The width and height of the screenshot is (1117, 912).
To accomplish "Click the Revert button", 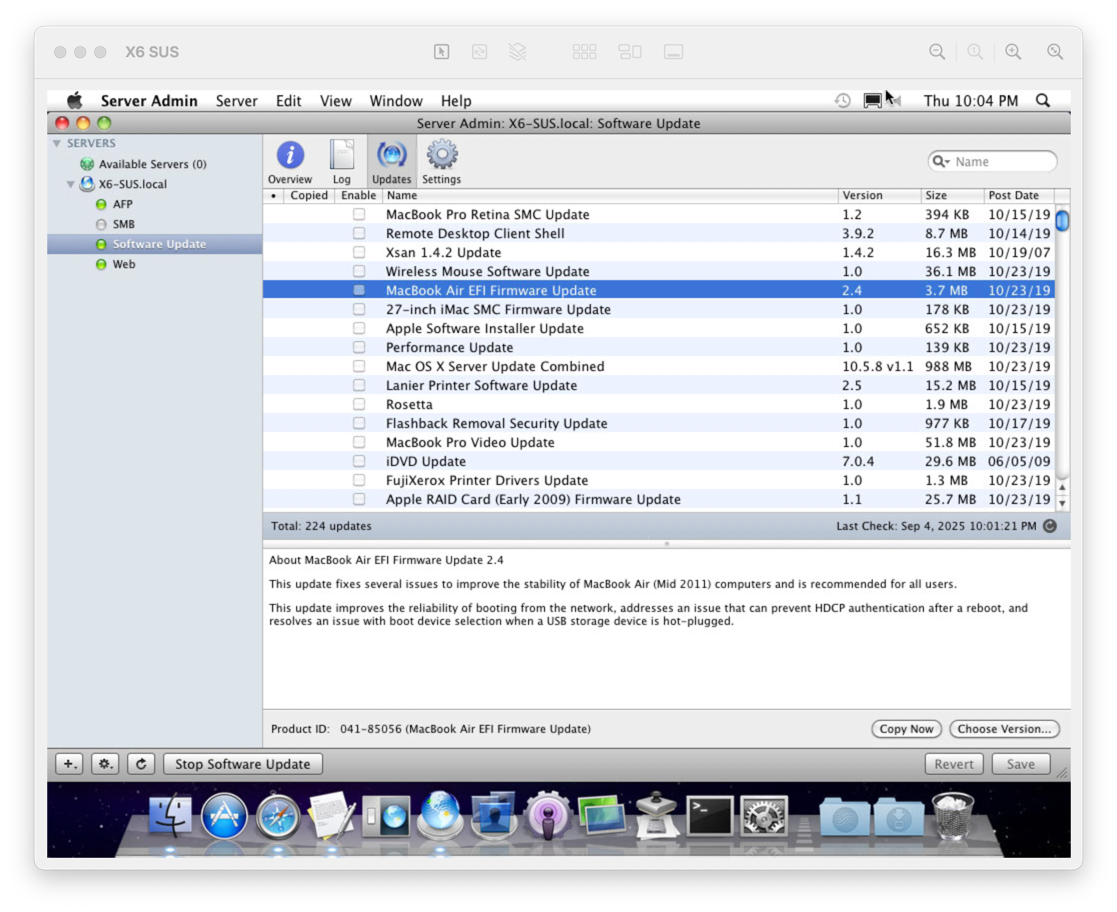I will (x=954, y=764).
